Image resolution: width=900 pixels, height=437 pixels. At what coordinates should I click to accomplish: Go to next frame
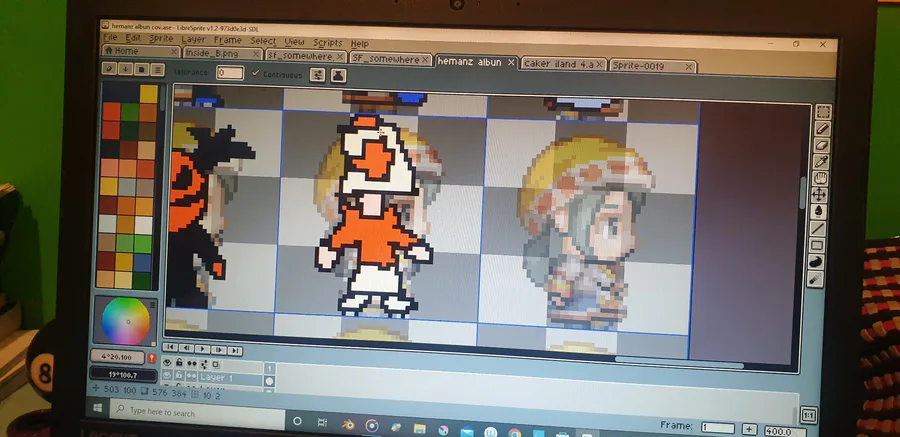click(x=219, y=350)
